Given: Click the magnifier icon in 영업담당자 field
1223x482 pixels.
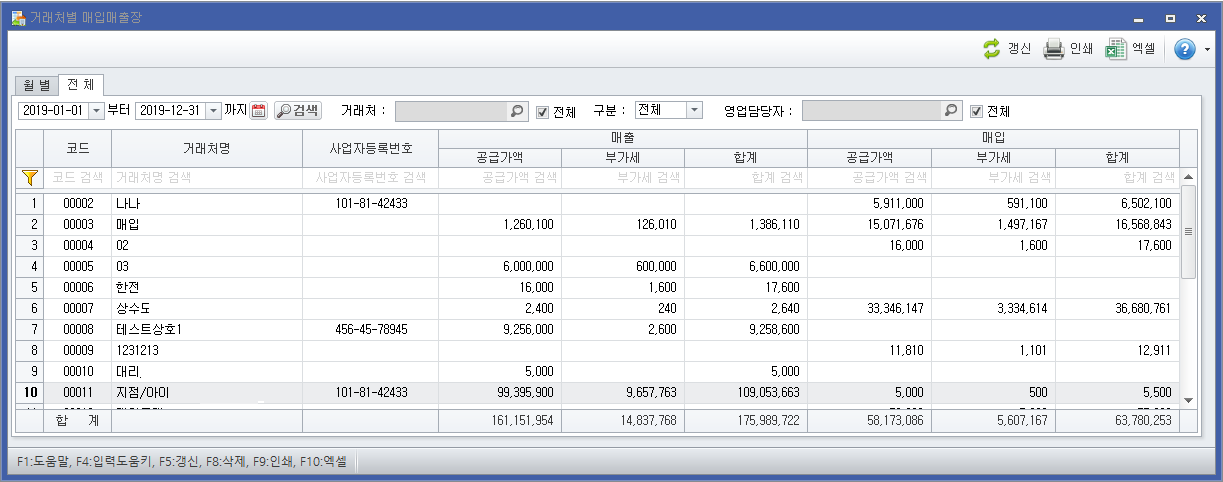Looking at the screenshot, I should pos(952,111).
